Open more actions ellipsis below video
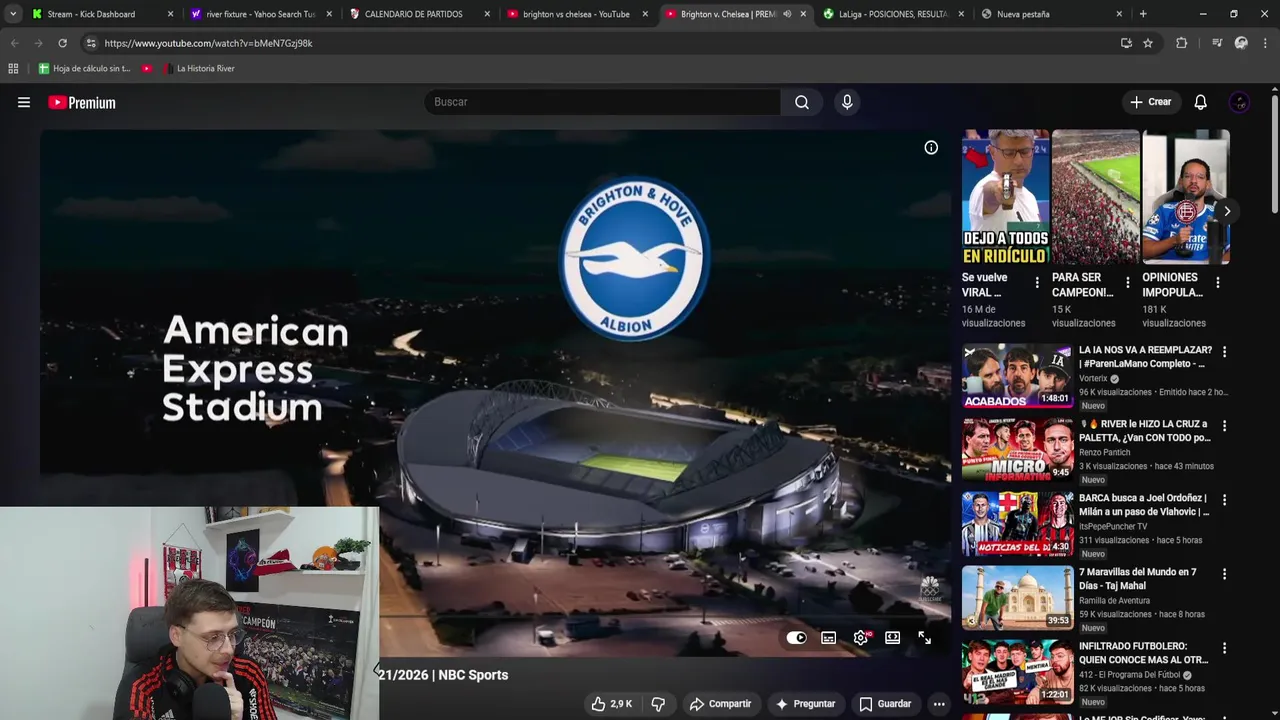Image resolution: width=1280 pixels, height=720 pixels. point(939,704)
